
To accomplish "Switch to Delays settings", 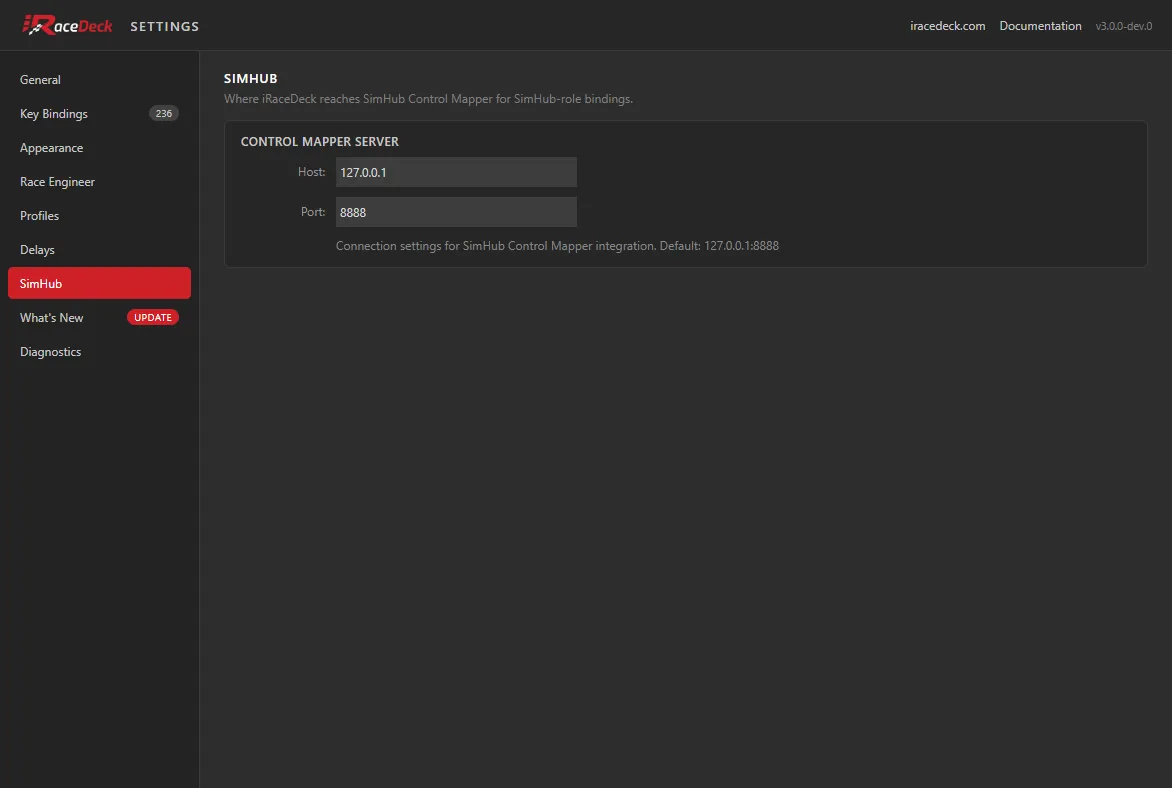I will tap(99, 250).
